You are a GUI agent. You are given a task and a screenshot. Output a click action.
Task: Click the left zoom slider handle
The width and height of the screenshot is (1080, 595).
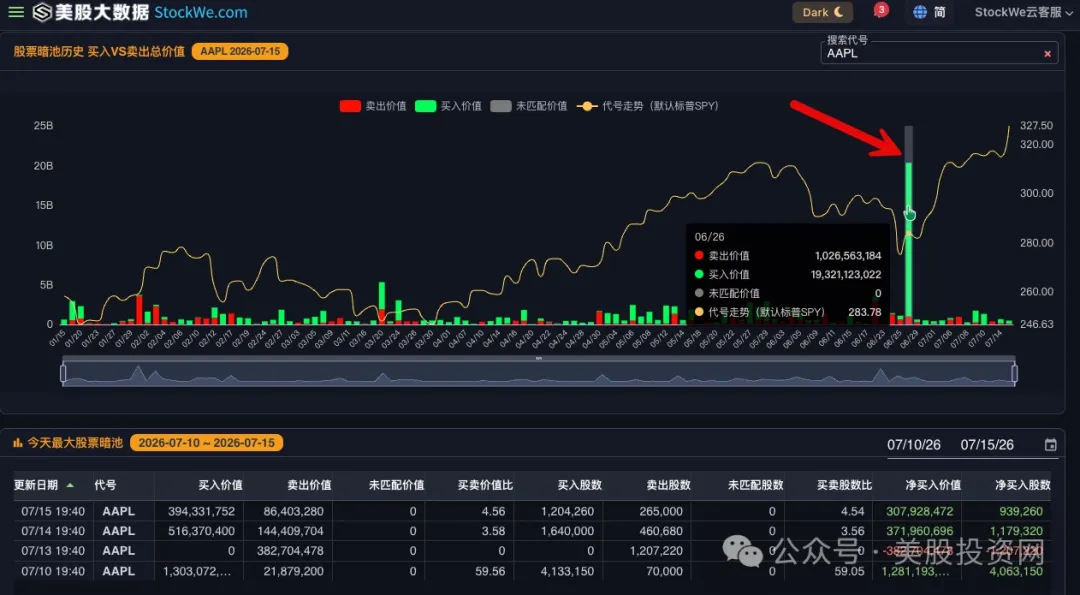click(63, 373)
